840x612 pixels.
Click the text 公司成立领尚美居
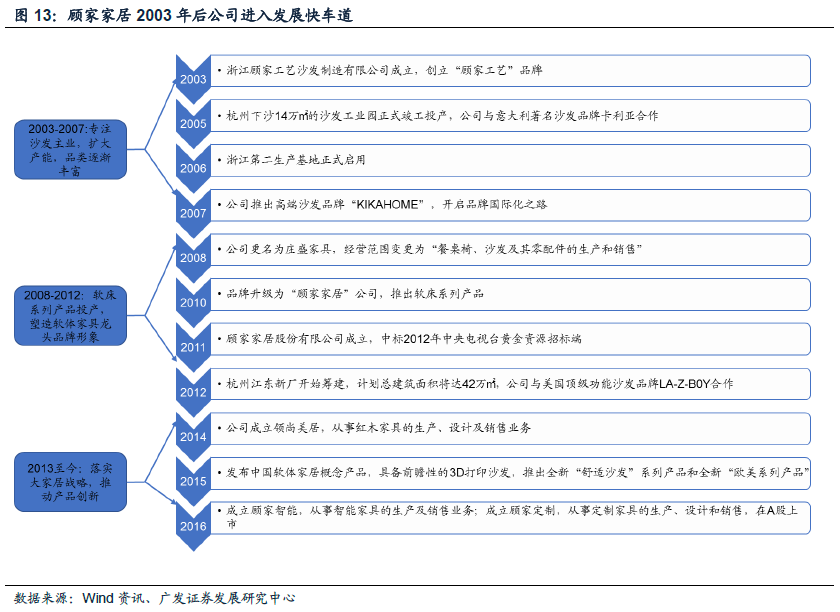click(x=378, y=428)
